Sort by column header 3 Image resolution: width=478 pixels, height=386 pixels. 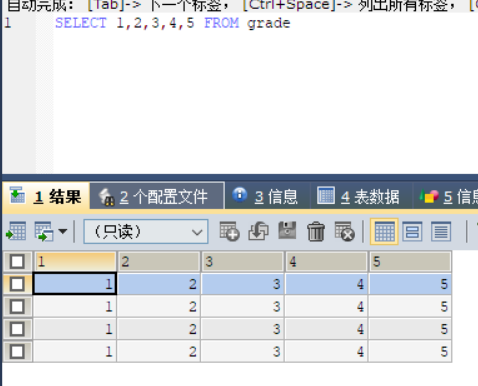click(242, 262)
